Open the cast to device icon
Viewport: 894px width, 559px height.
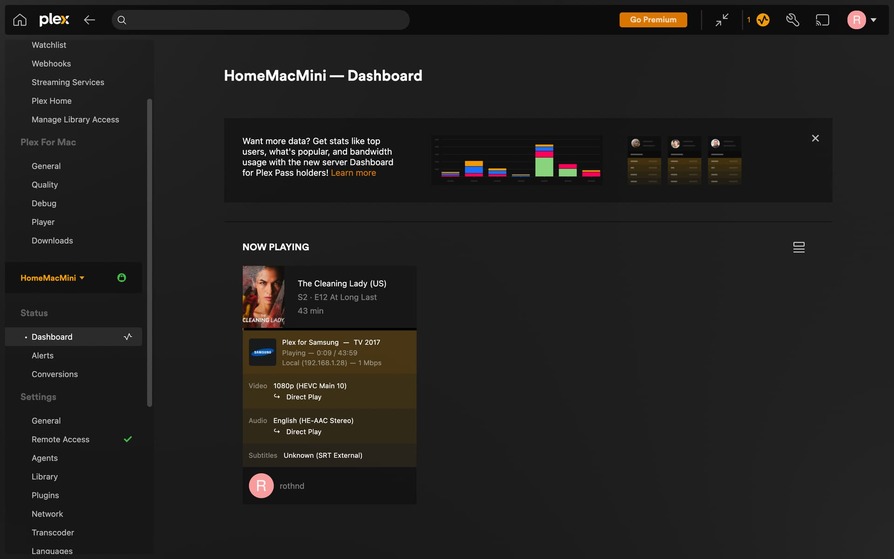(x=822, y=20)
